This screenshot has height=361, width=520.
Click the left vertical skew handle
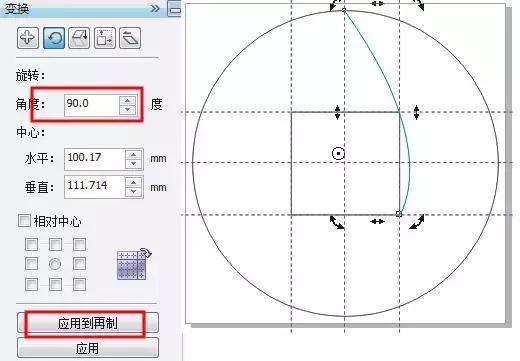pyautogui.click(x=337, y=112)
